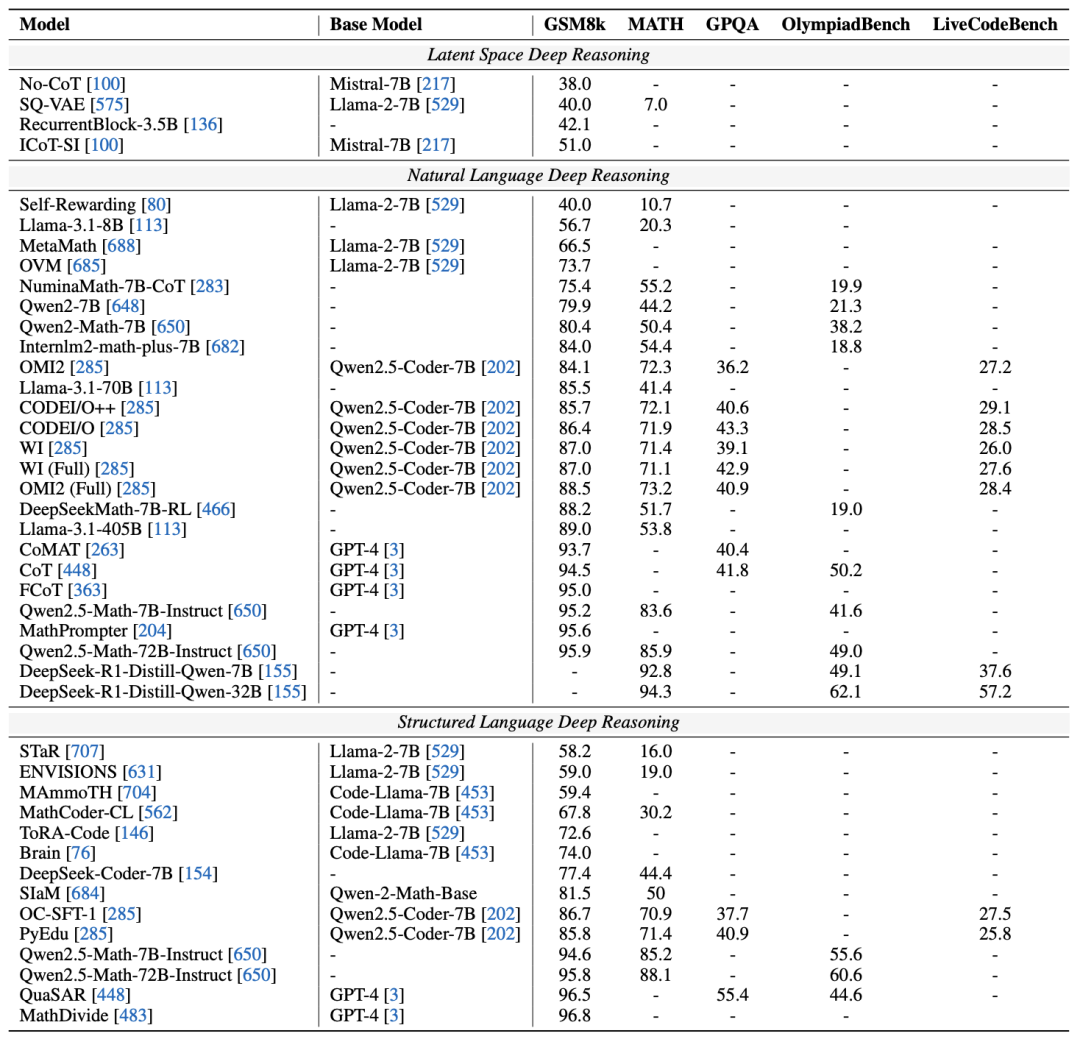Follow the ENVISIONS reference [631]

[142, 772]
